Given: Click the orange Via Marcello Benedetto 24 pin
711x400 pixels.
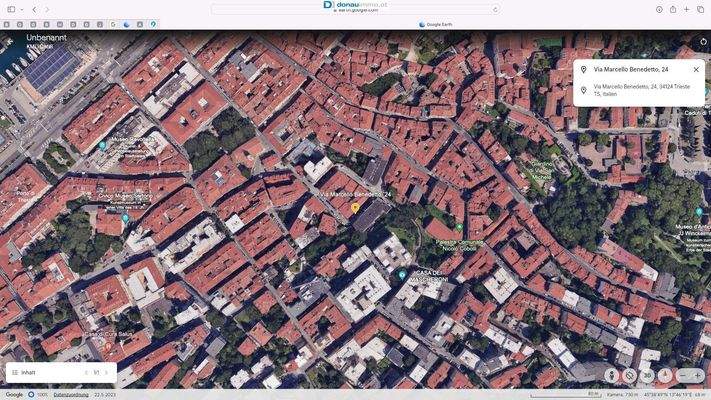Looking at the screenshot, I should [x=355, y=208].
